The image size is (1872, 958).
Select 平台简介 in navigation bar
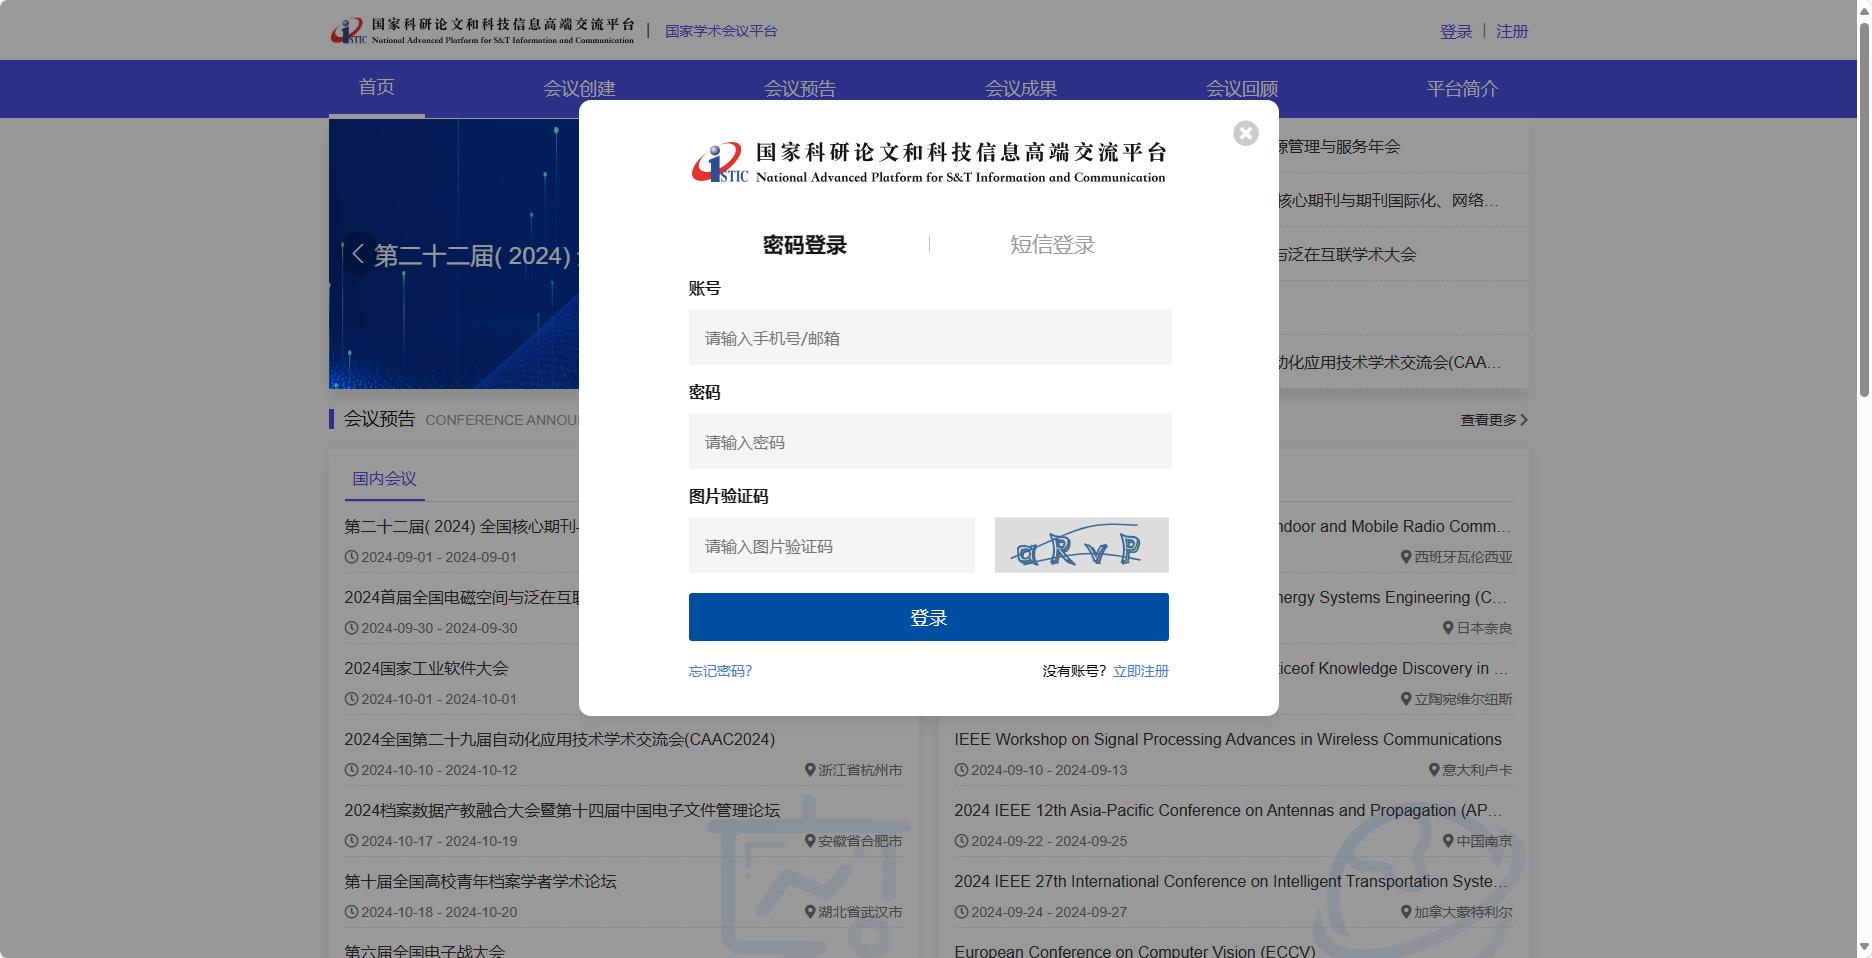[x=1462, y=89]
